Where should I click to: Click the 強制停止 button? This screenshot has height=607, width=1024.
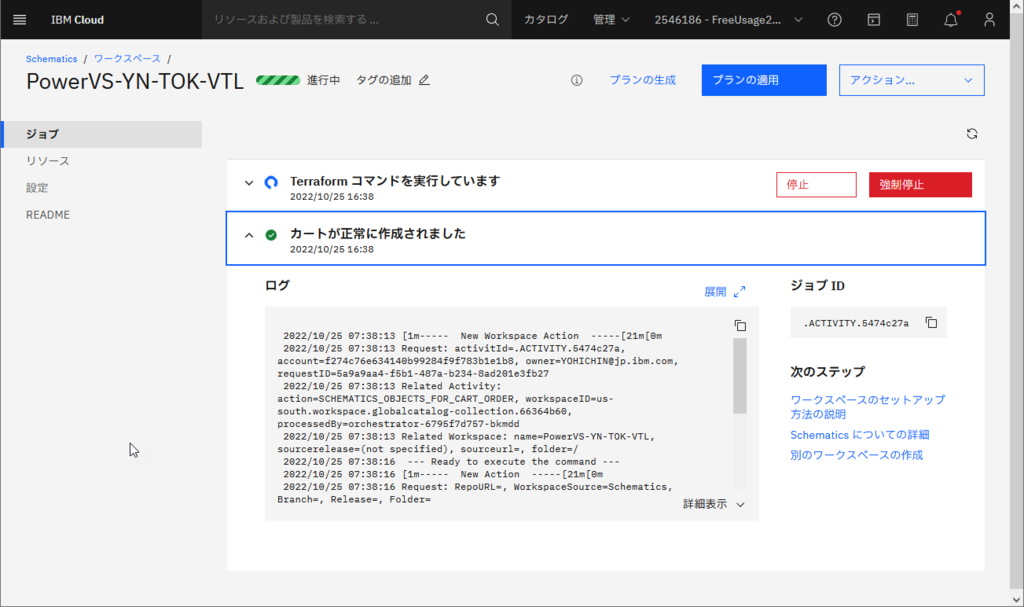[x=920, y=185]
